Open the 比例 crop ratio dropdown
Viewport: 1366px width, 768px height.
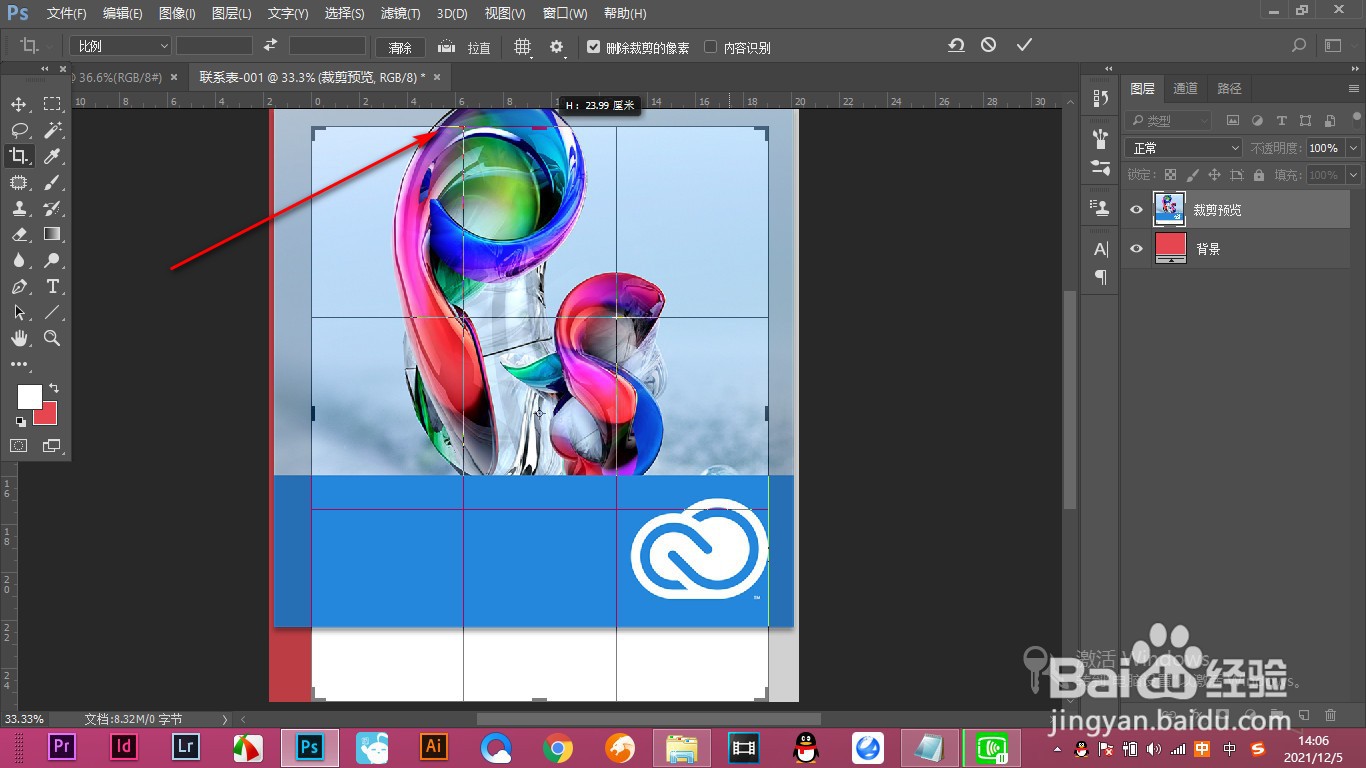[x=120, y=46]
